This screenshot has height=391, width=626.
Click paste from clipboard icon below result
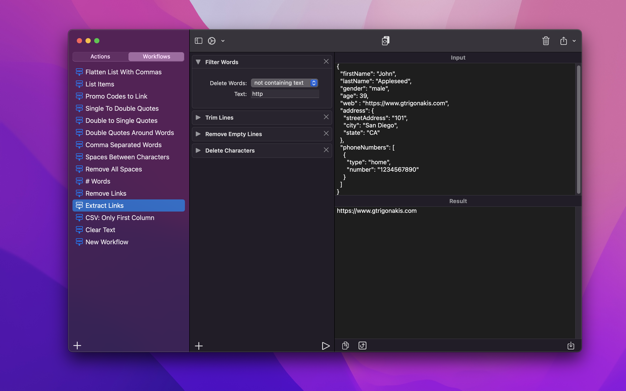(x=345, y=345)
